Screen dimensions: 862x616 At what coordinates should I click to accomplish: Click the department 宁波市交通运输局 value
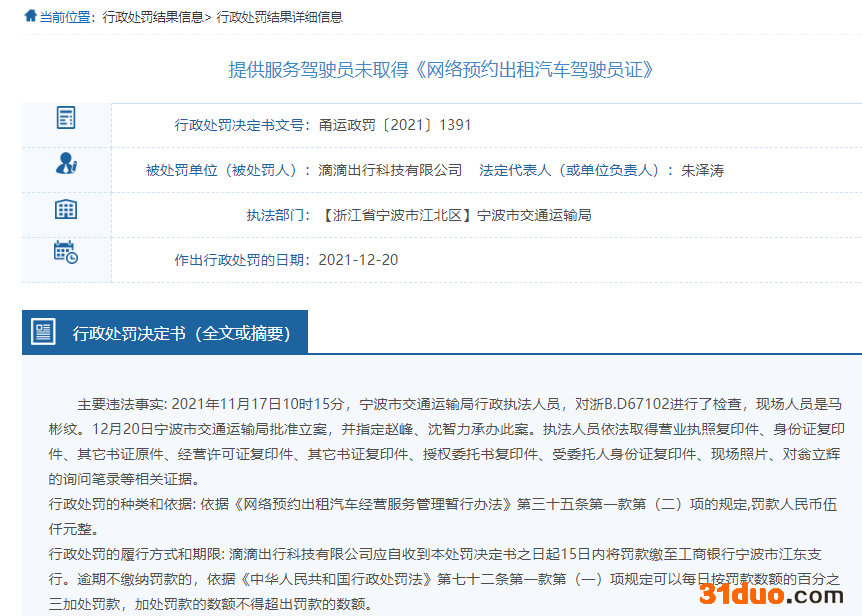pos(534,215)
